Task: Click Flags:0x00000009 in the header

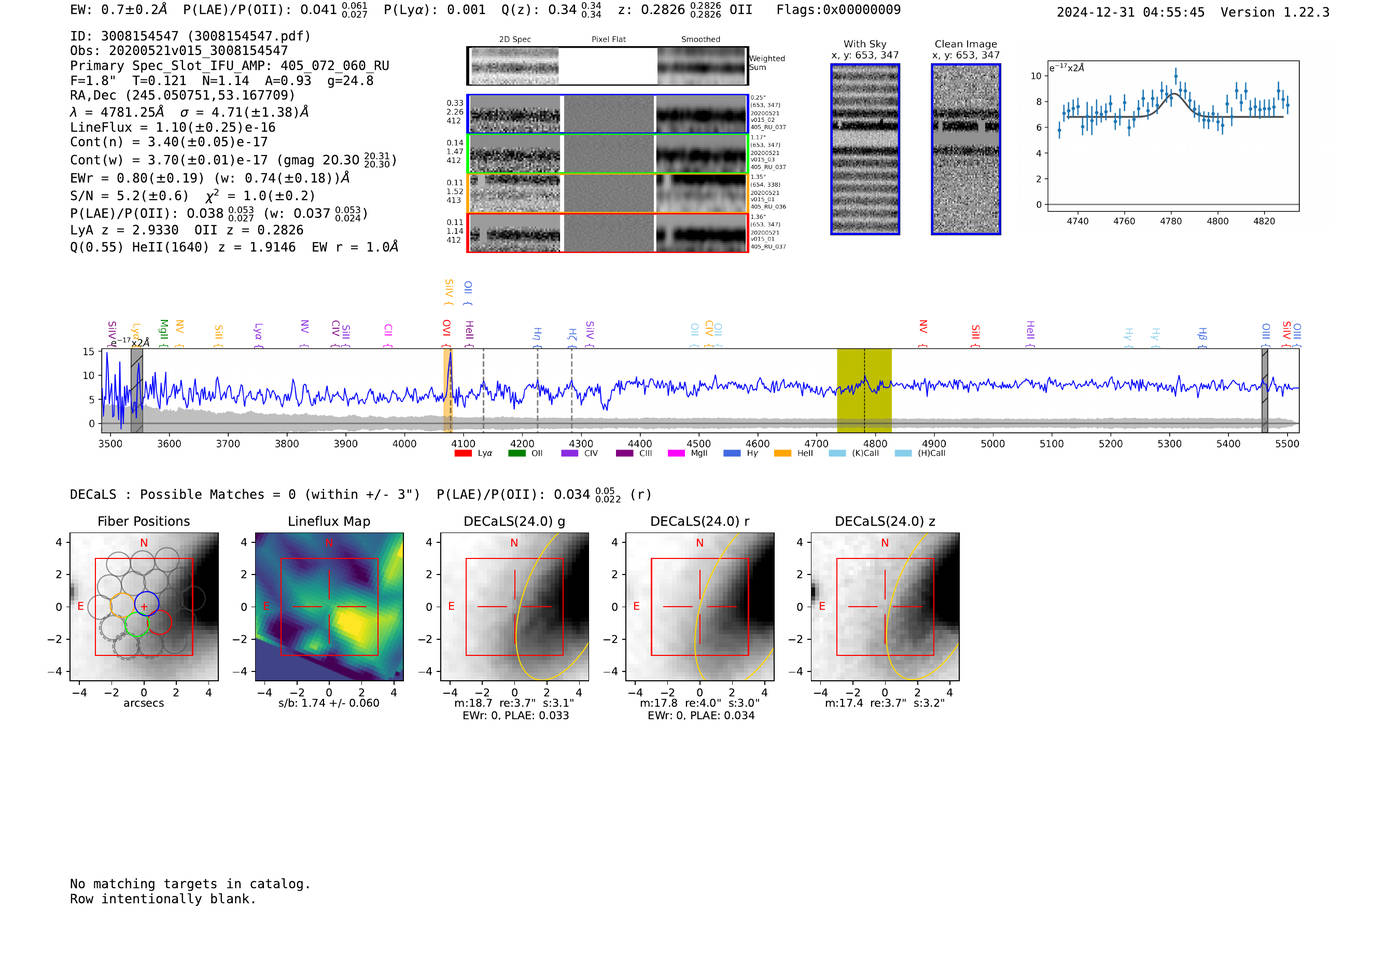Action: pyautogui.click(x=838, y=9)
